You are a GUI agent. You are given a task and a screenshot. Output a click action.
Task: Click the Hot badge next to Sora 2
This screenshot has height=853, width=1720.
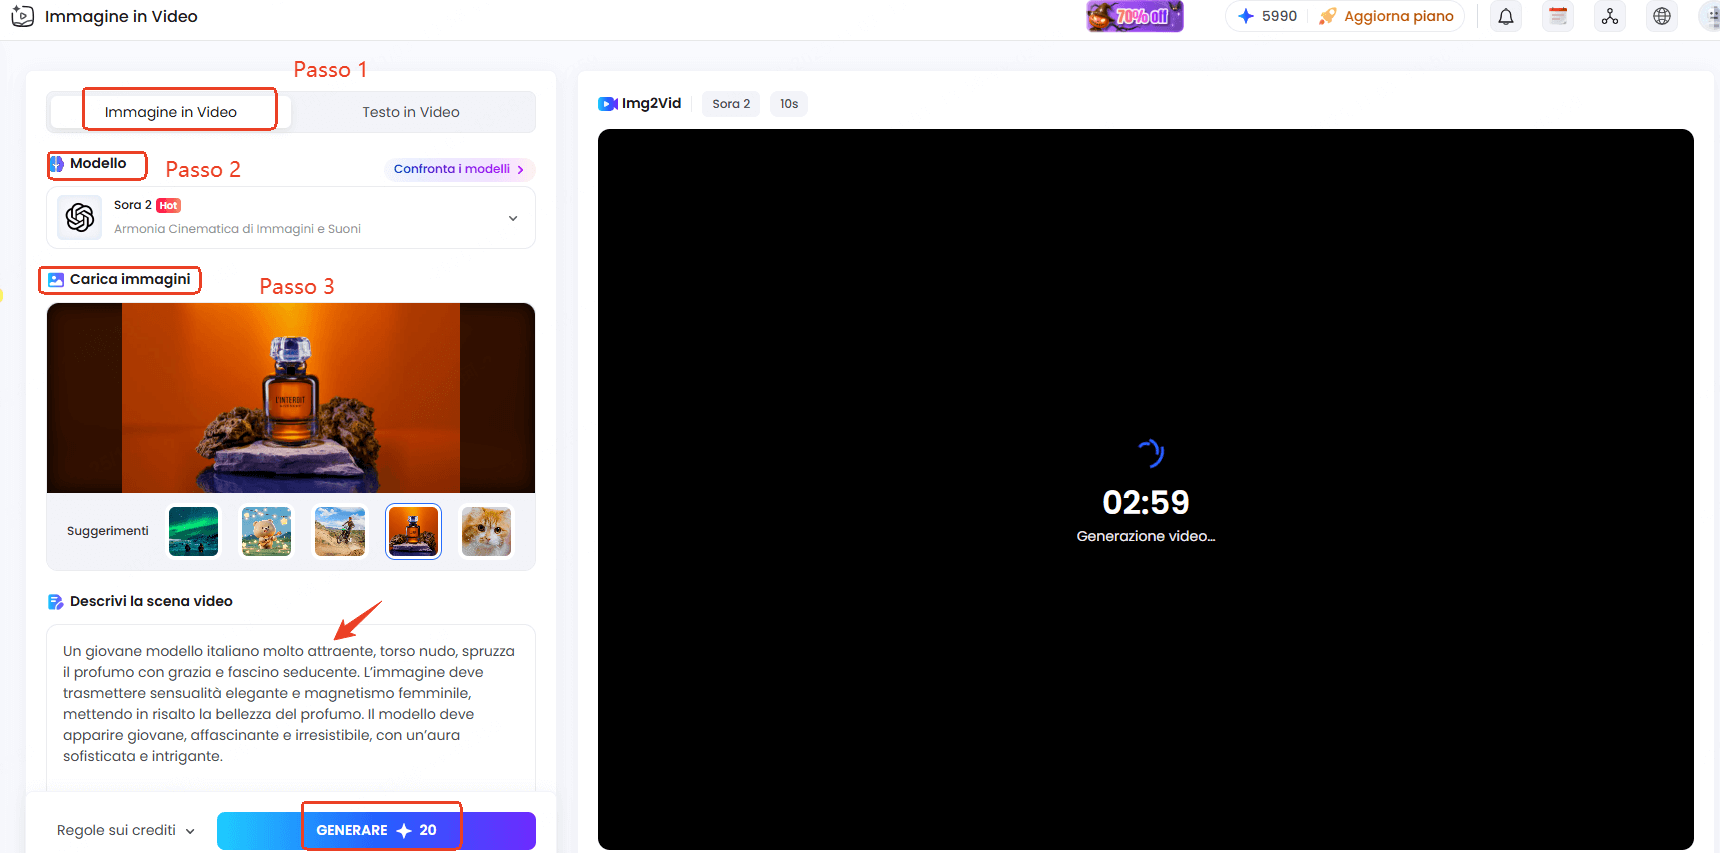tap(168, 206)
